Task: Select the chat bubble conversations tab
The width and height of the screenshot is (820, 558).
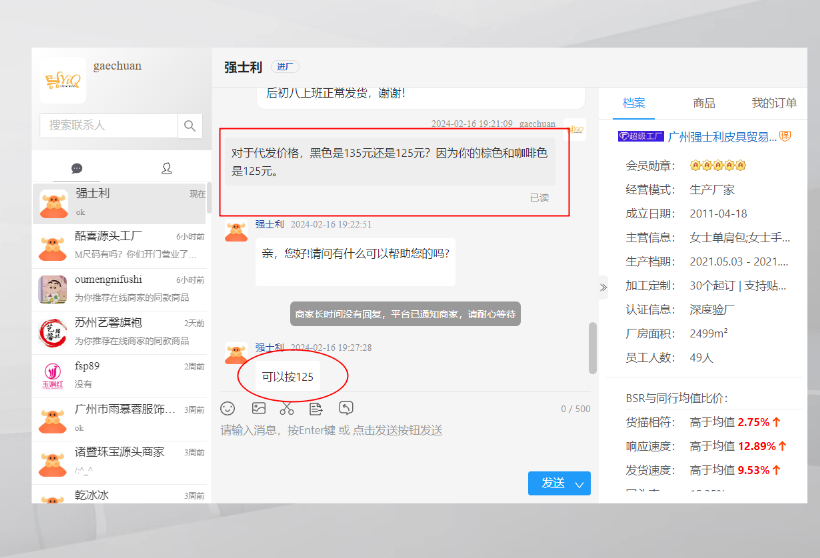Action: click(x=77, y=168)
